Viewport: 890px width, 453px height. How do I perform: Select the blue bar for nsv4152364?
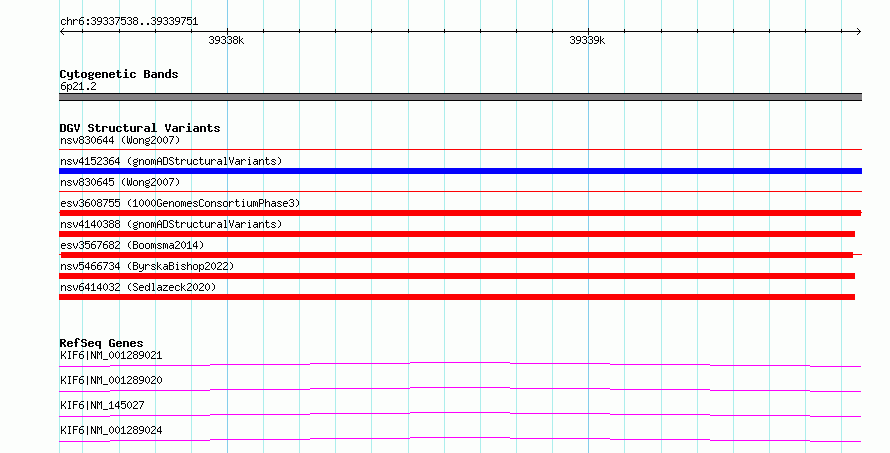click(x=460, y=171)
